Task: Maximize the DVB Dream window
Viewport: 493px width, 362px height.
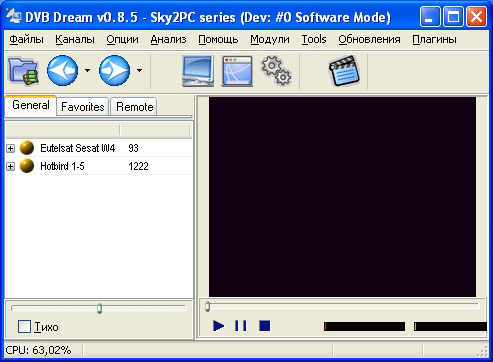Action: click(x=453, y=17)
